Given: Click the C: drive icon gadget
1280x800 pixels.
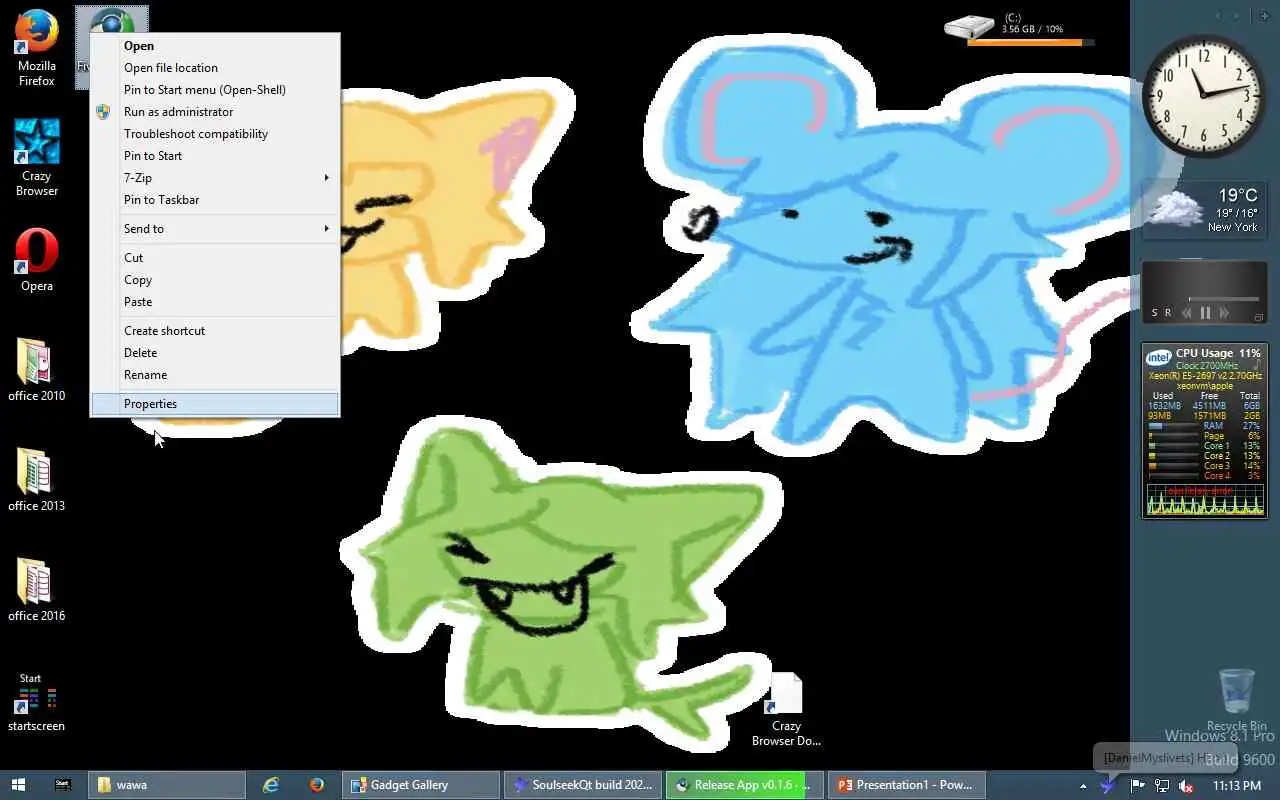Looking at the screenshot, I should point(968,27).
